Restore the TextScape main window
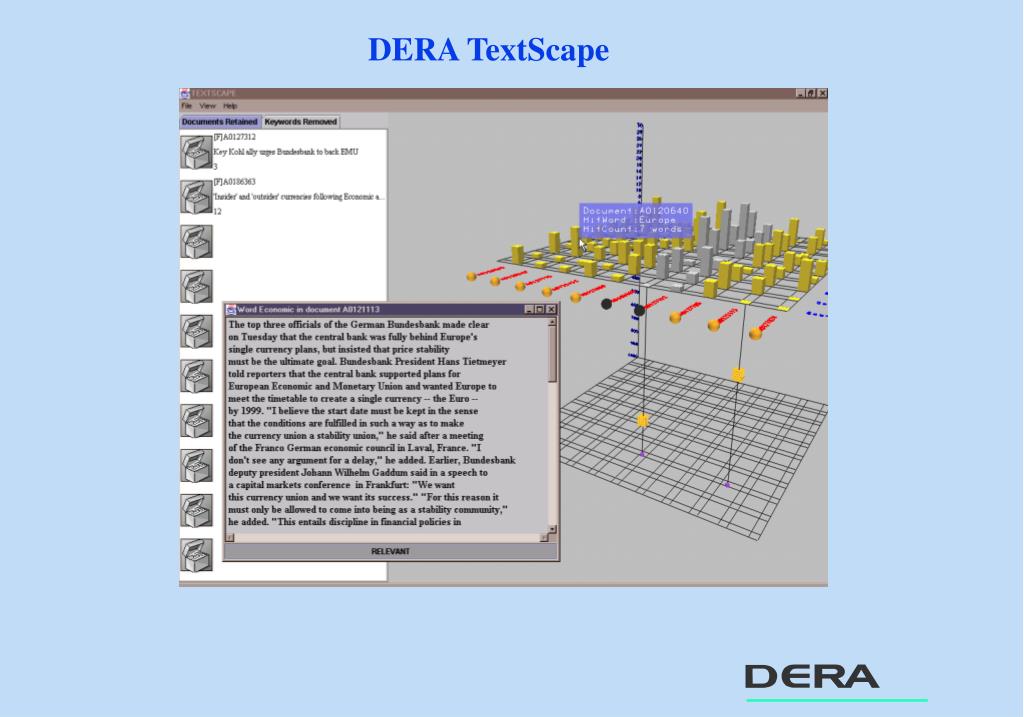The image size is (1024, 717). [811, 93]
